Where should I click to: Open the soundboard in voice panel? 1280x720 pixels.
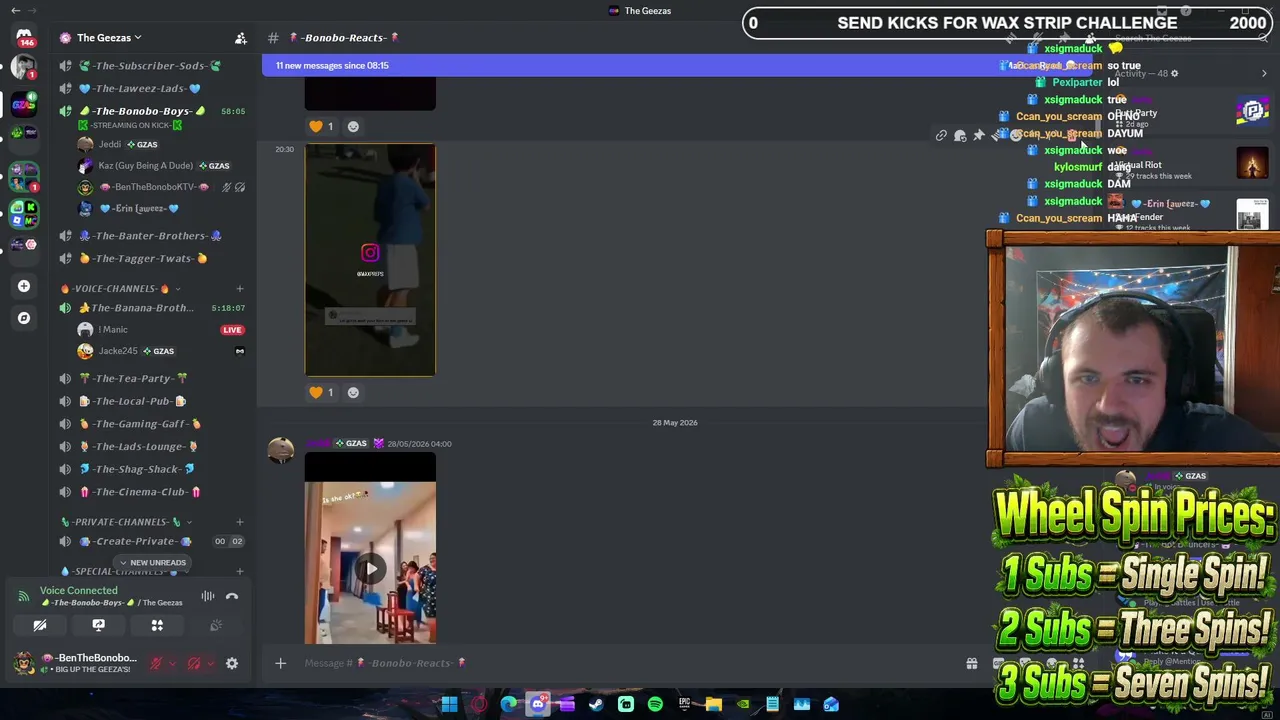[215, 625]
